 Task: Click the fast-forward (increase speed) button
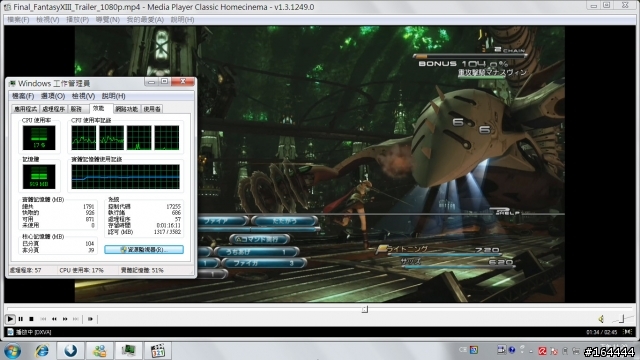tap(65, 319)
